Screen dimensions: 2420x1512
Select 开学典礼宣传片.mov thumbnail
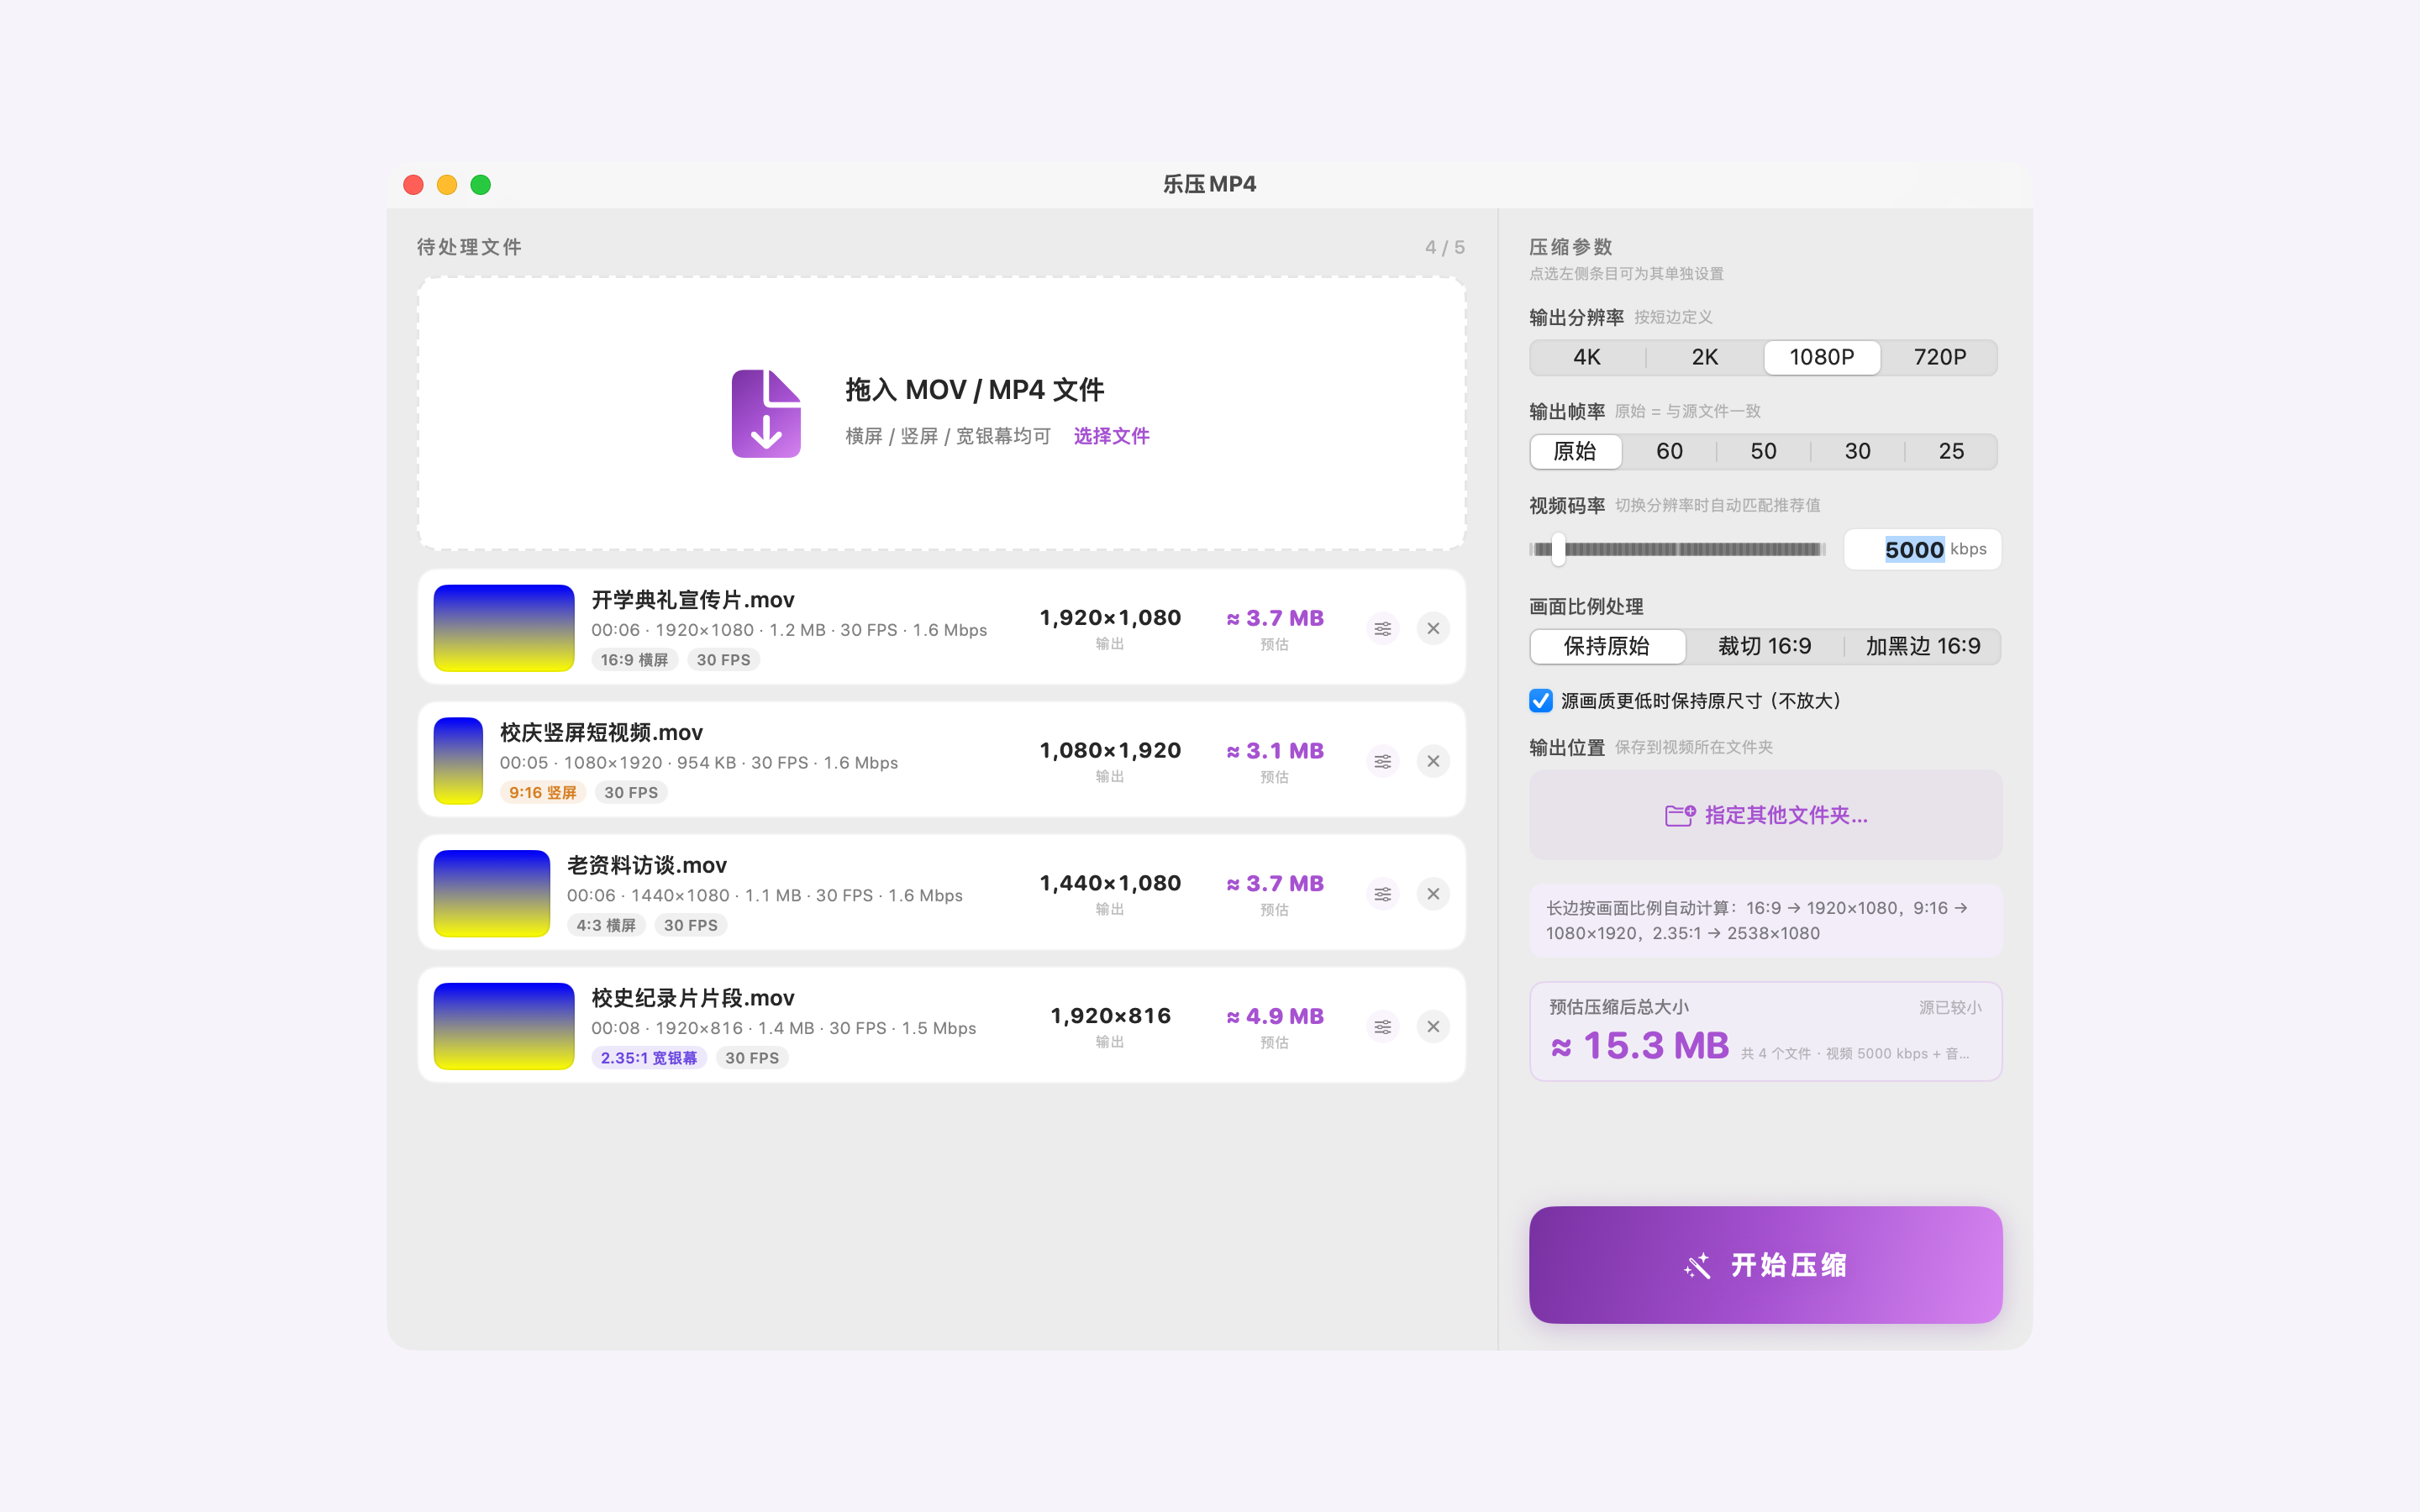point(504,628)
